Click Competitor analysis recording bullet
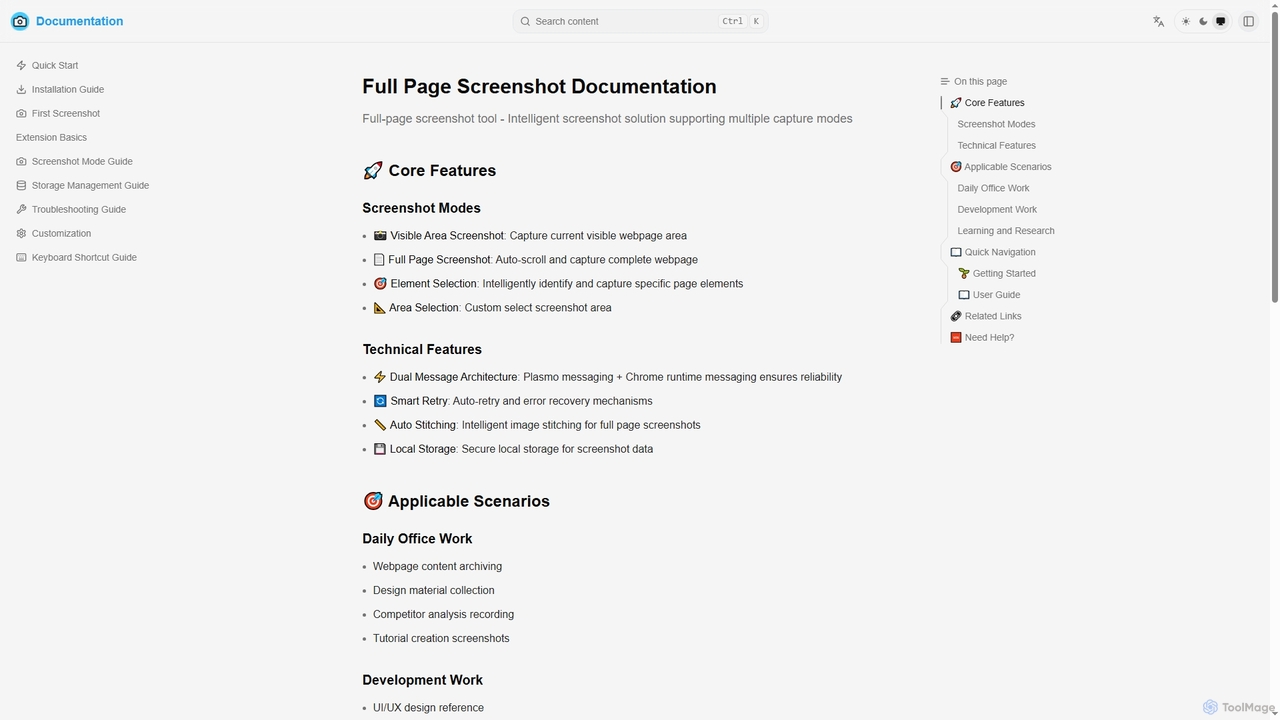Viewport: 1280px width, 720px height. pos(443,614)
